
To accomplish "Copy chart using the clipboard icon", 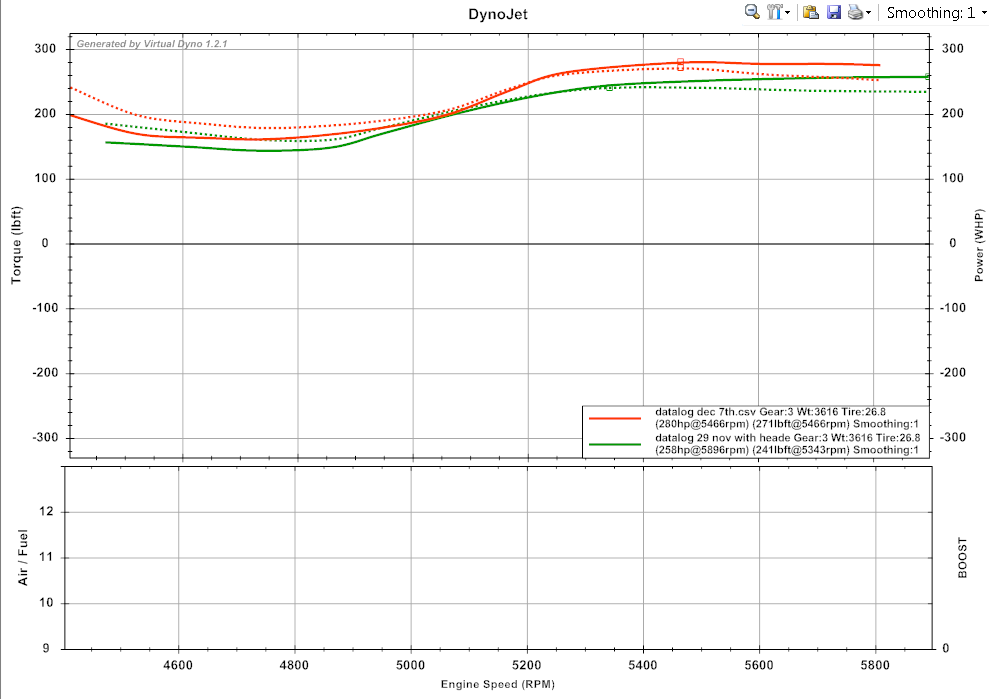I will click(811, 12).
